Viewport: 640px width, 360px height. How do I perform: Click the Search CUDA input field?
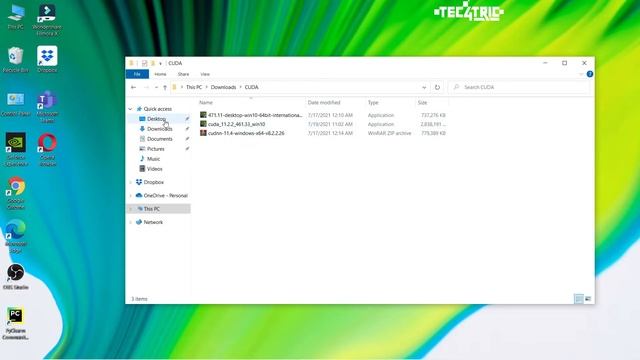[519, 87]
